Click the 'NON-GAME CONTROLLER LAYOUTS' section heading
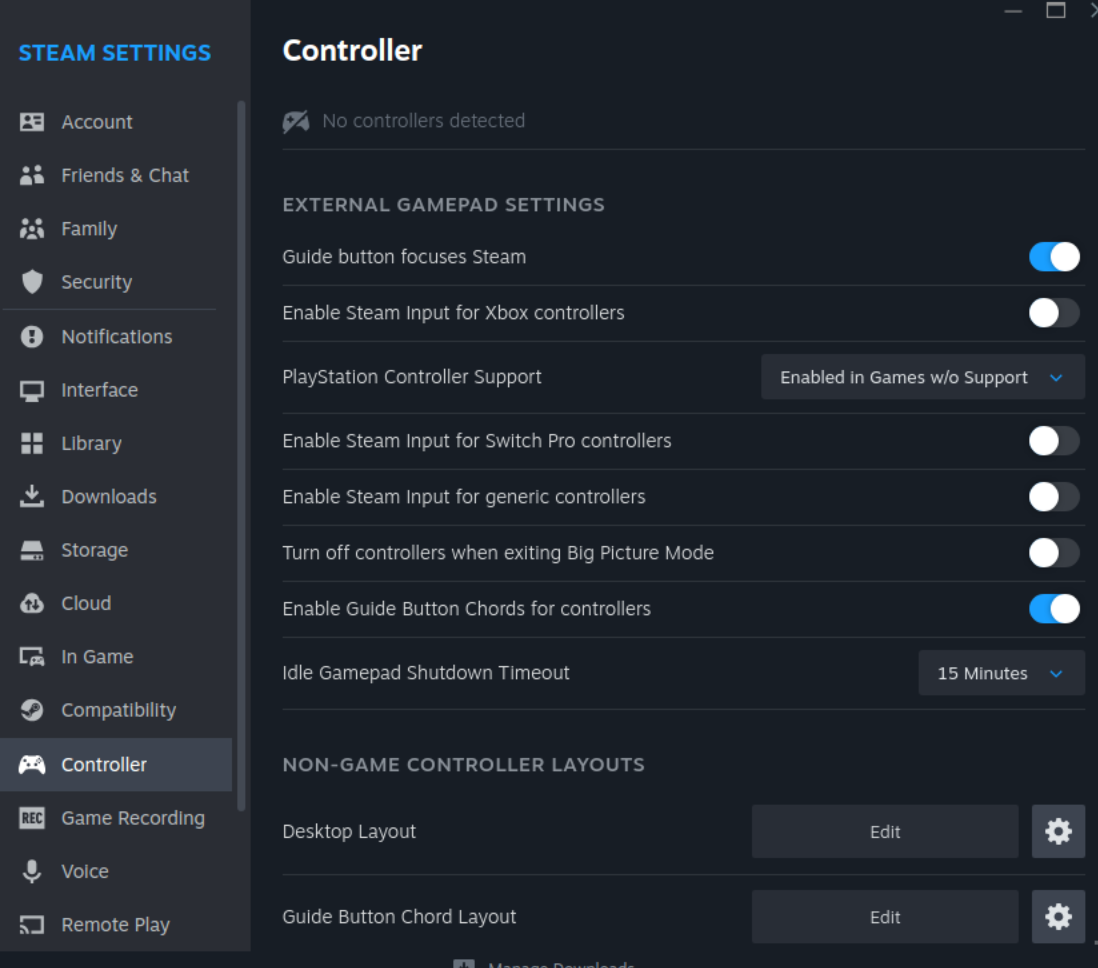Image resolution: width=1098 pixels, height=968 pixels. (x=464, y=764)
